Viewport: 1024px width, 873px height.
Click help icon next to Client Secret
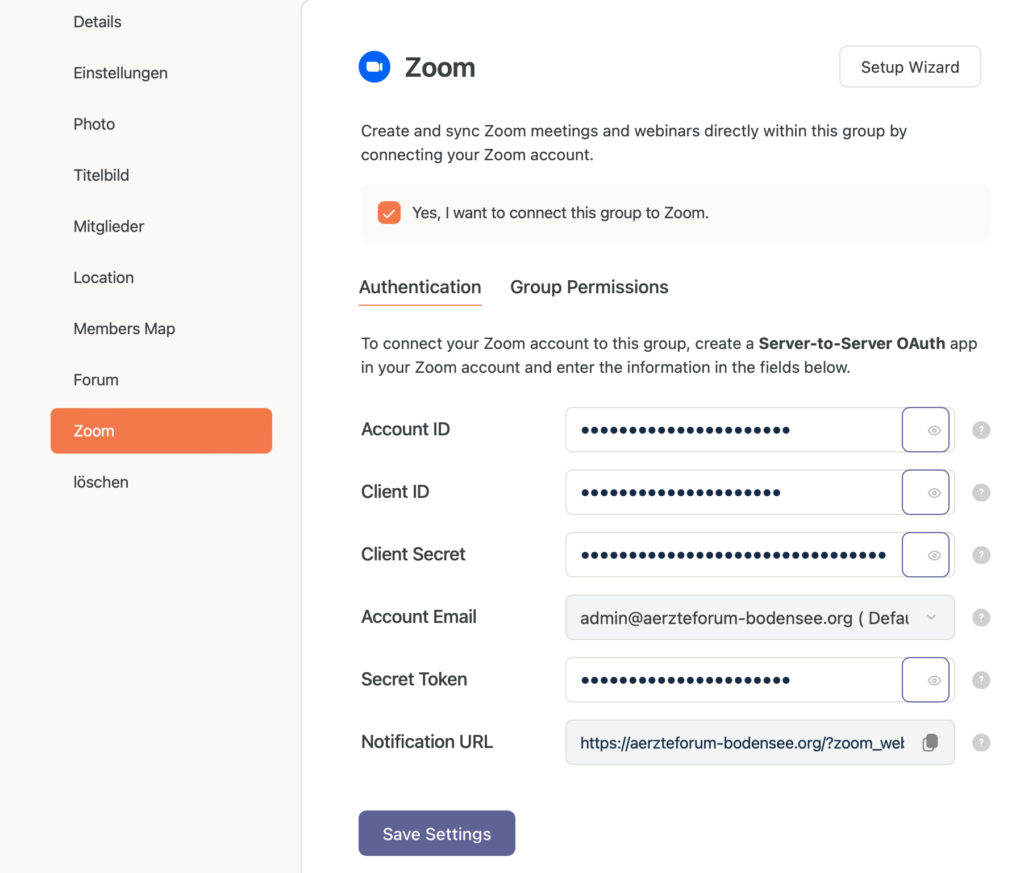[x=981, y=555]
